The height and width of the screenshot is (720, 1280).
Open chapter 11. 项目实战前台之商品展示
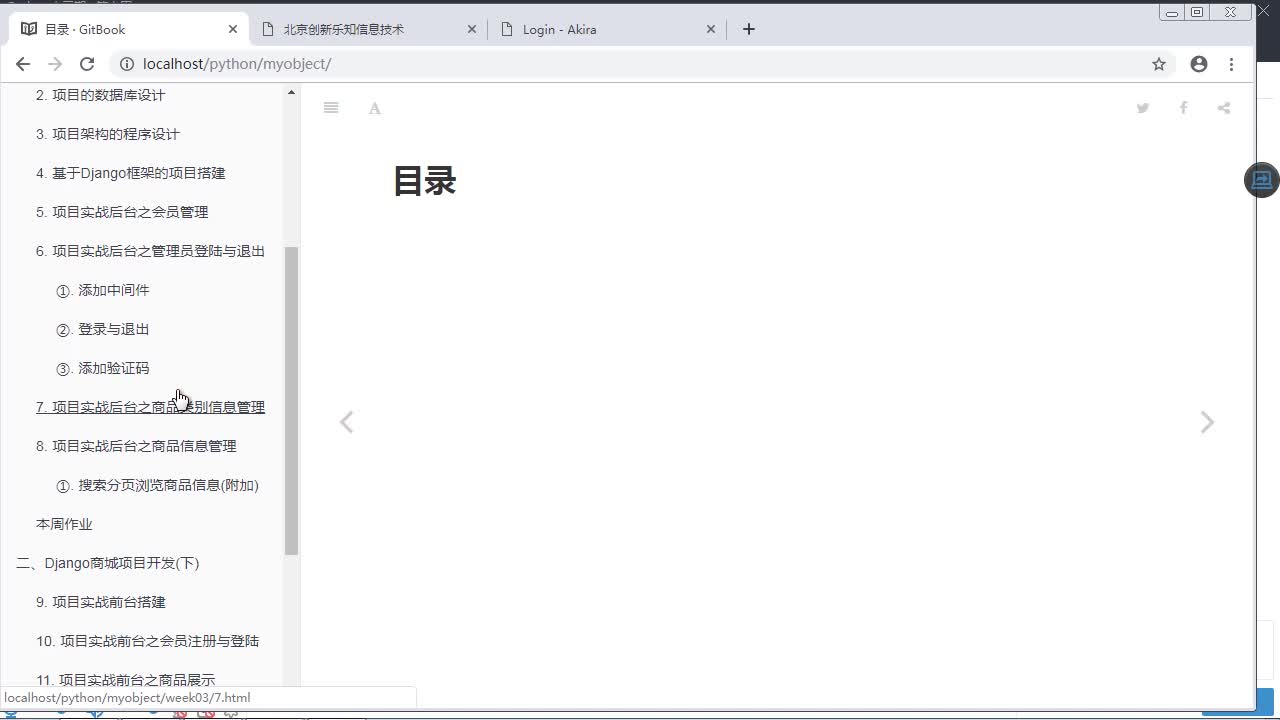126,680
